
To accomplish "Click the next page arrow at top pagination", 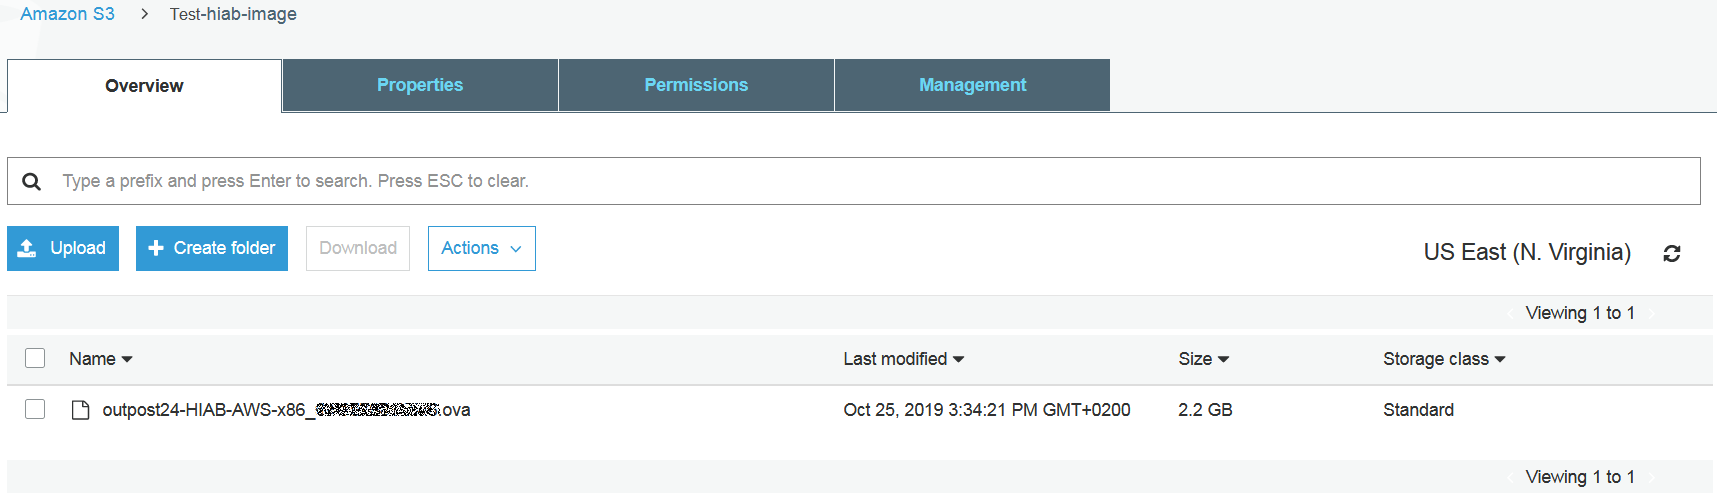I will [1652, 314].
